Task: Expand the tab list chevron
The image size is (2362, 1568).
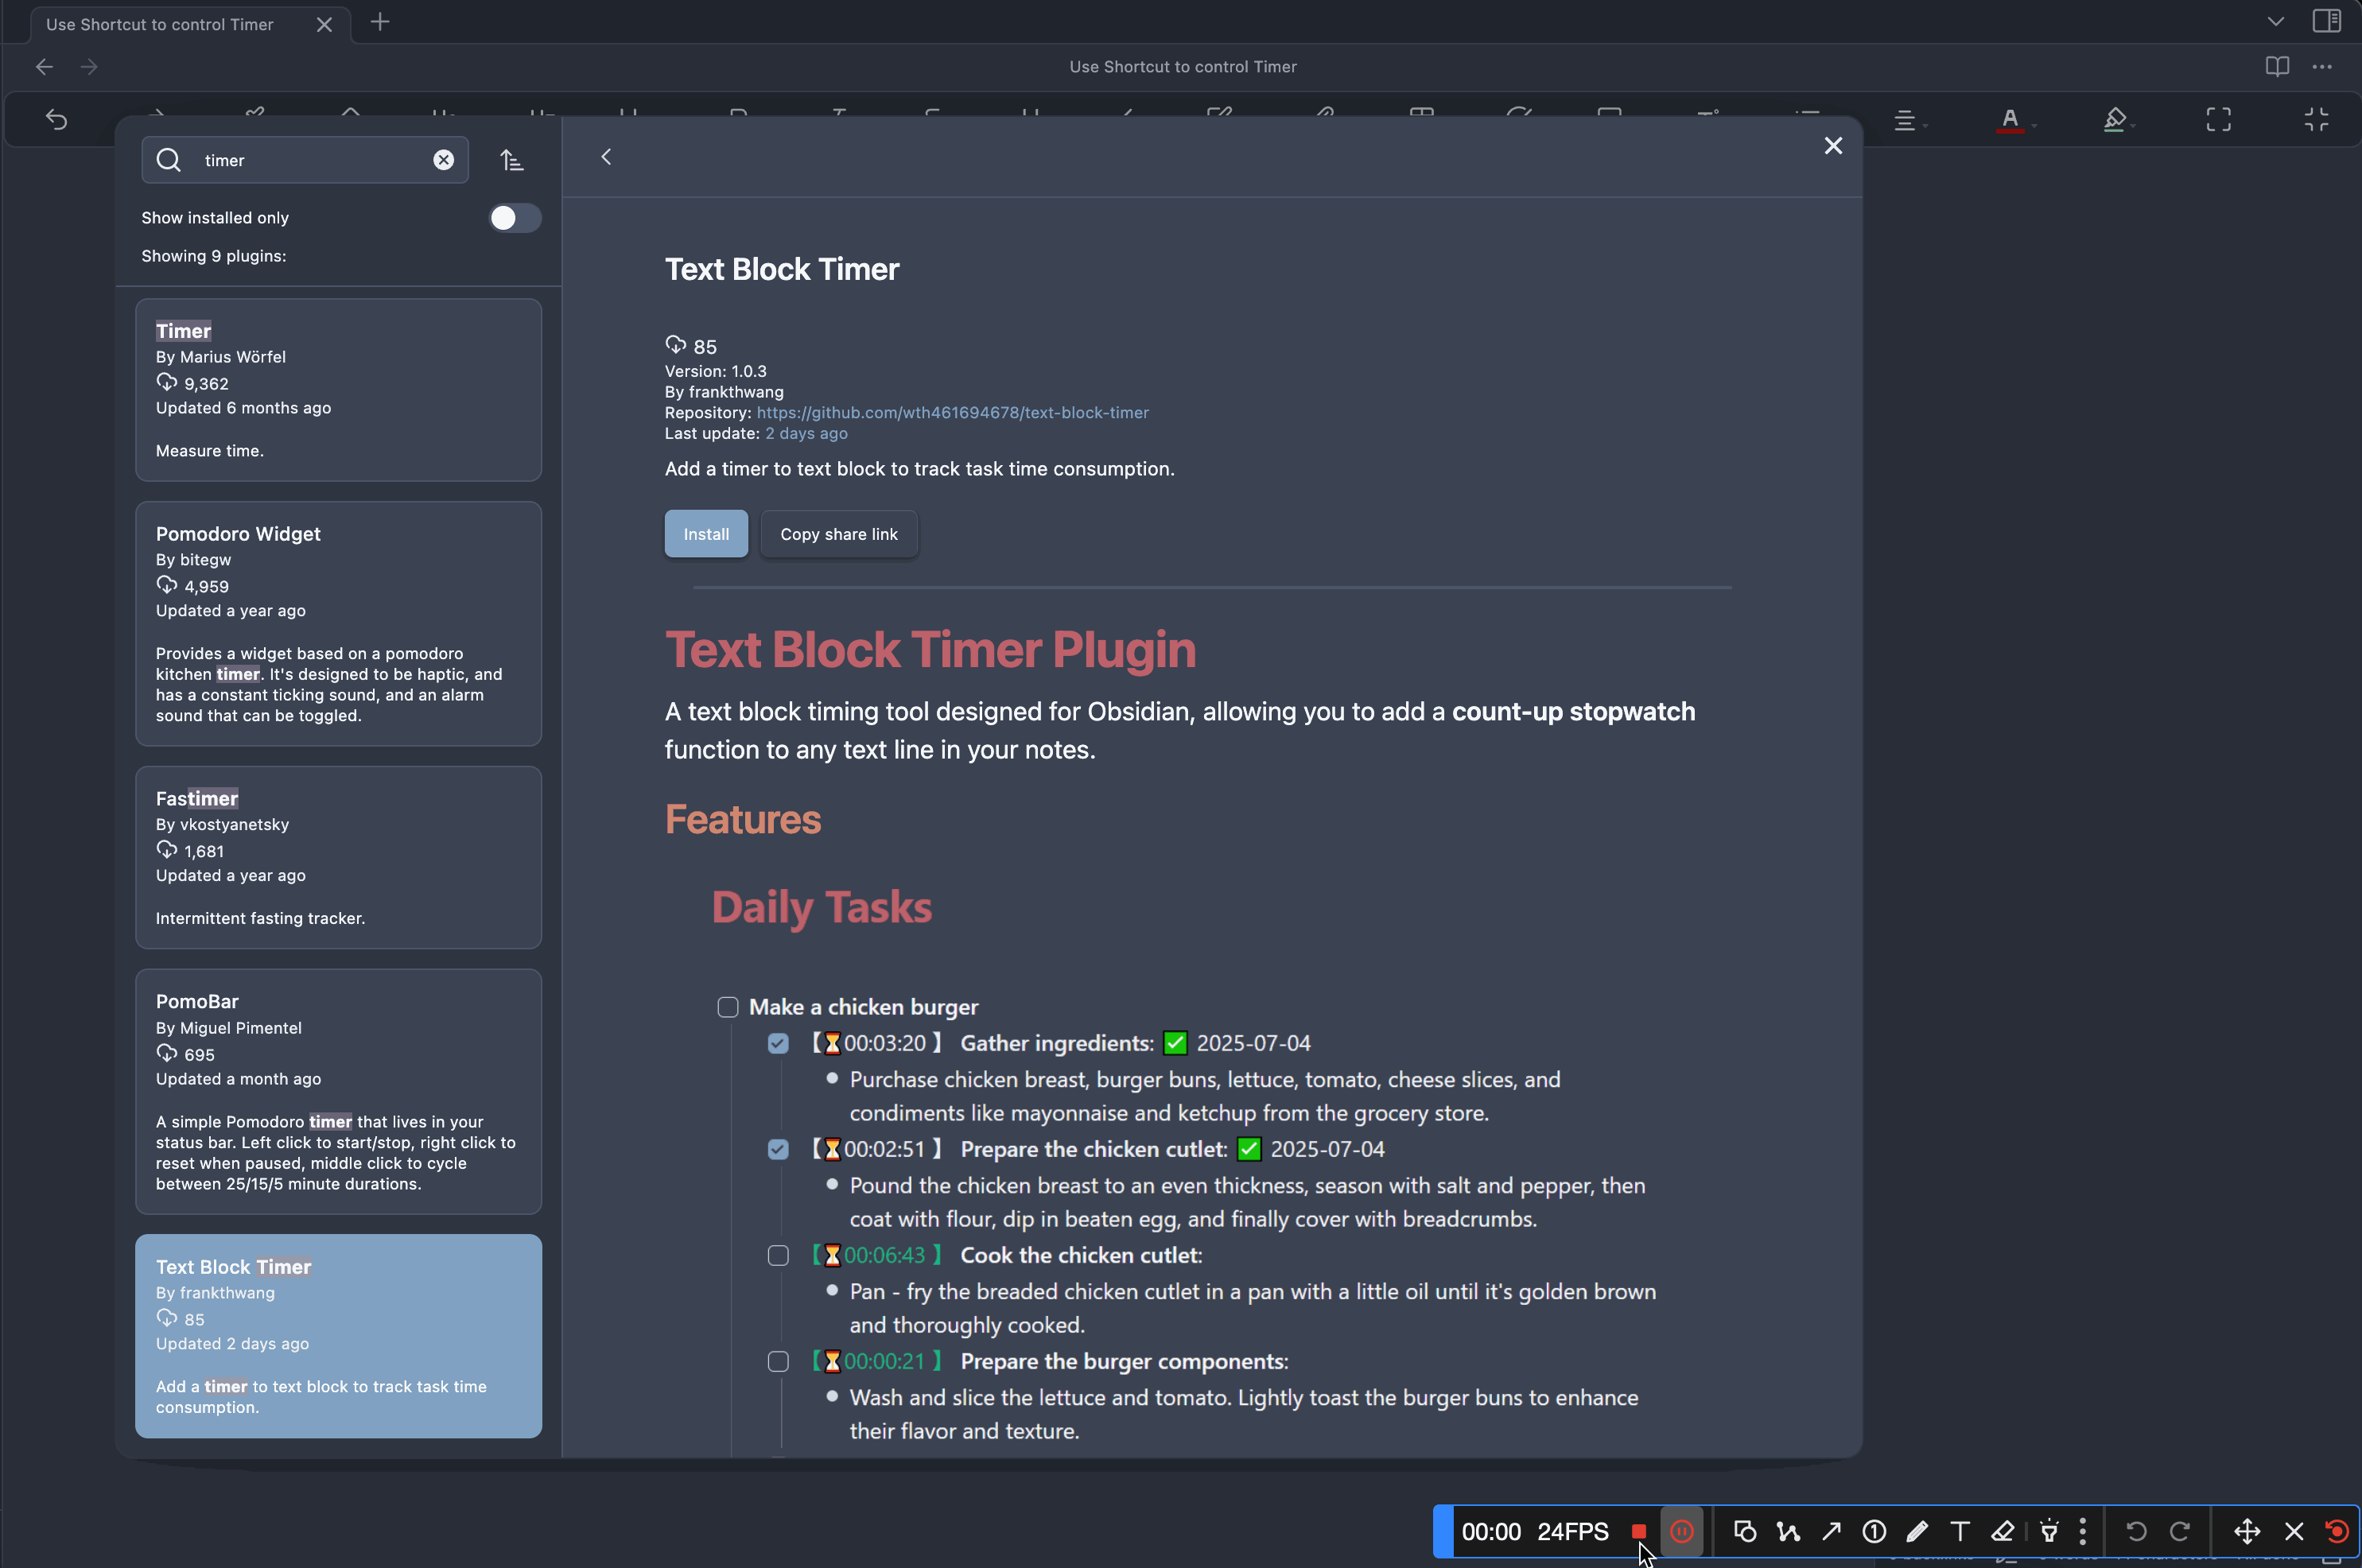Action: point(2275,21)
